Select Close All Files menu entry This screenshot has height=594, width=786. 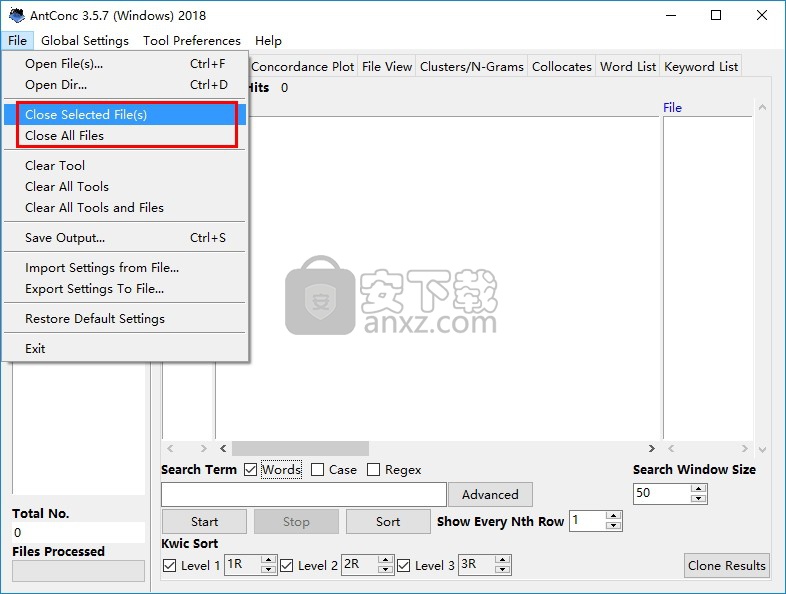click(x=125, y=136)
